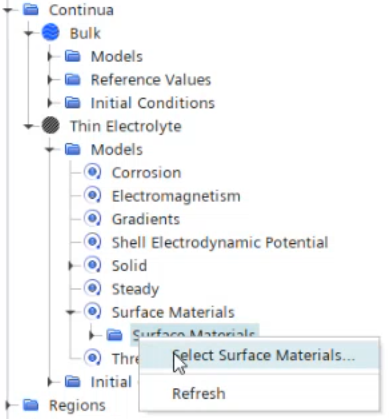Expand the Regions folder
The image size is (389, 419).
(x=8, y=405)
